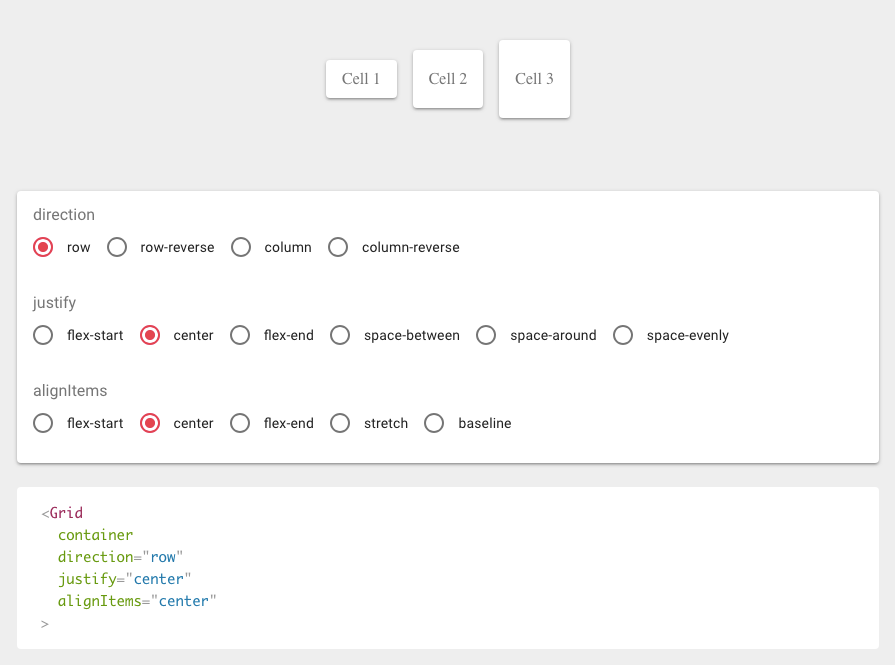Set alignItems to flex-start
The width and height of the screenshot is (895, 665).
(x=43, y=423)
